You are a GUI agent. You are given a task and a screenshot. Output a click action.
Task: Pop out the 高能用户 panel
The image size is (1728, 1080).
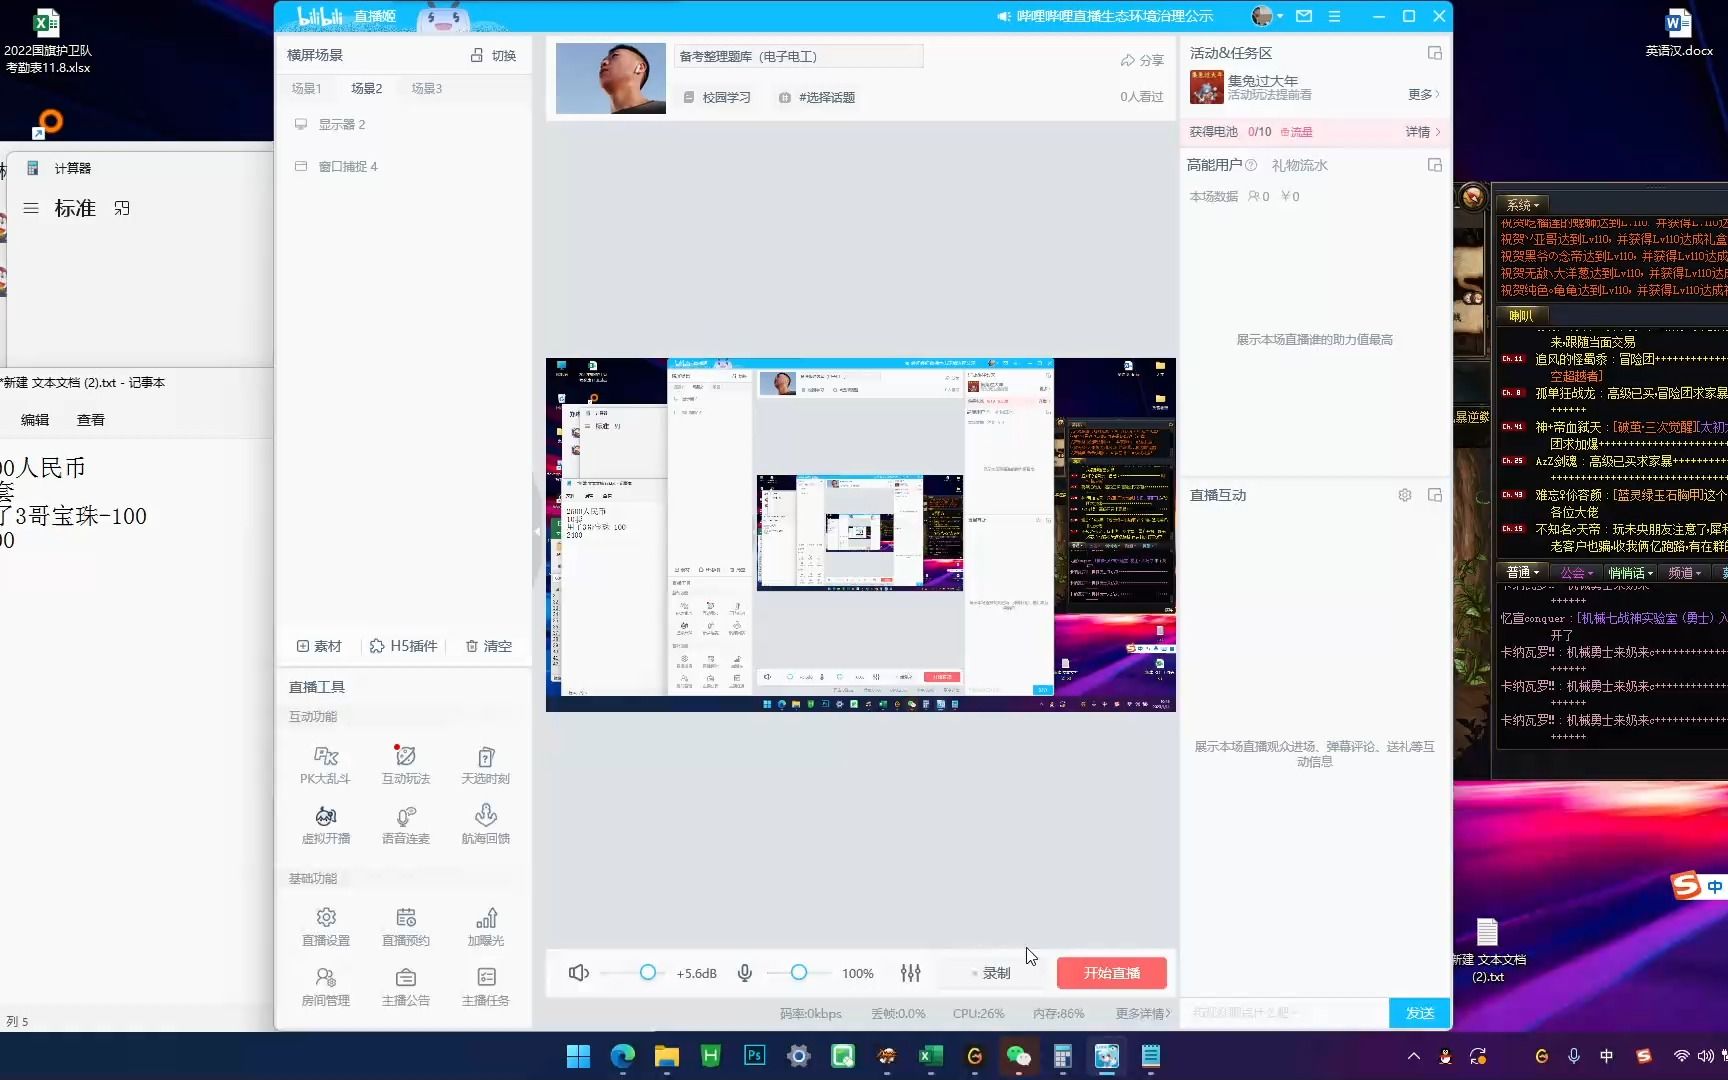pos(1435,165)
